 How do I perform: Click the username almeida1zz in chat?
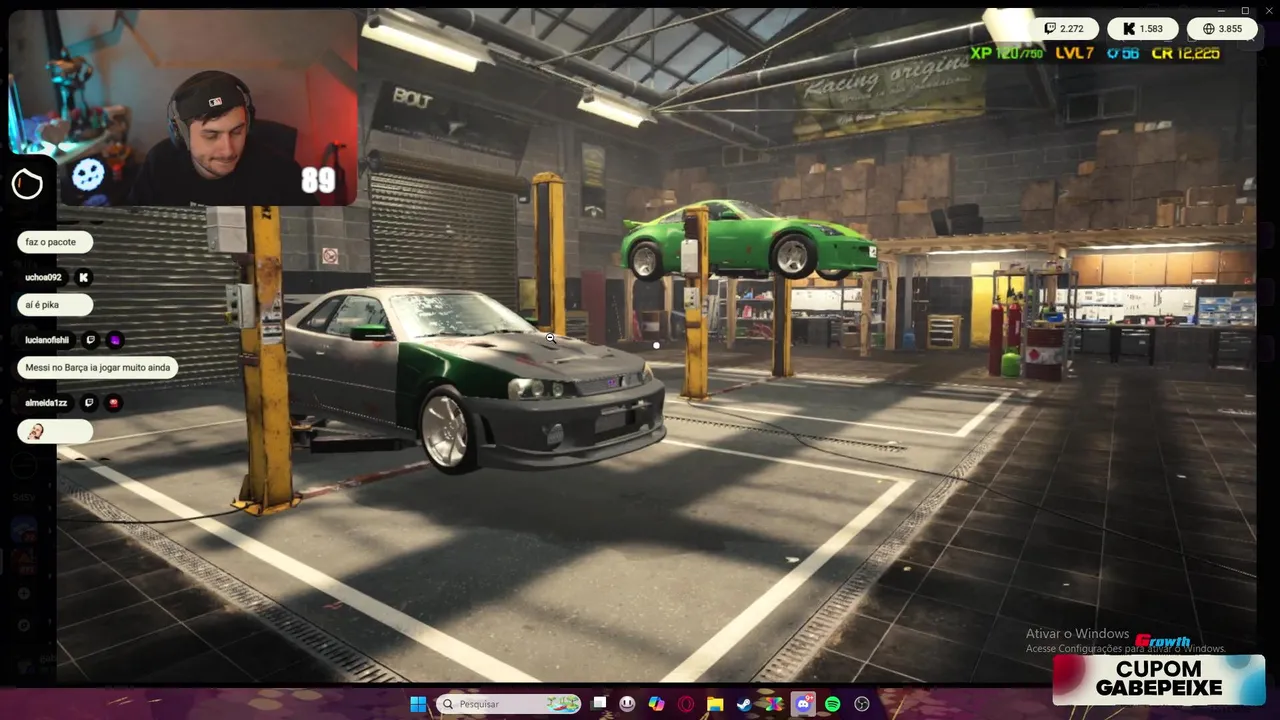46,403
